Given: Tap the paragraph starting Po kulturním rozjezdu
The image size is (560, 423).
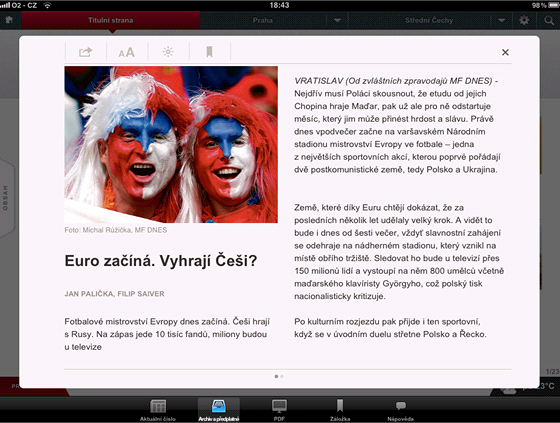Looking at the screenshot, I should click(x=390, y=328).
